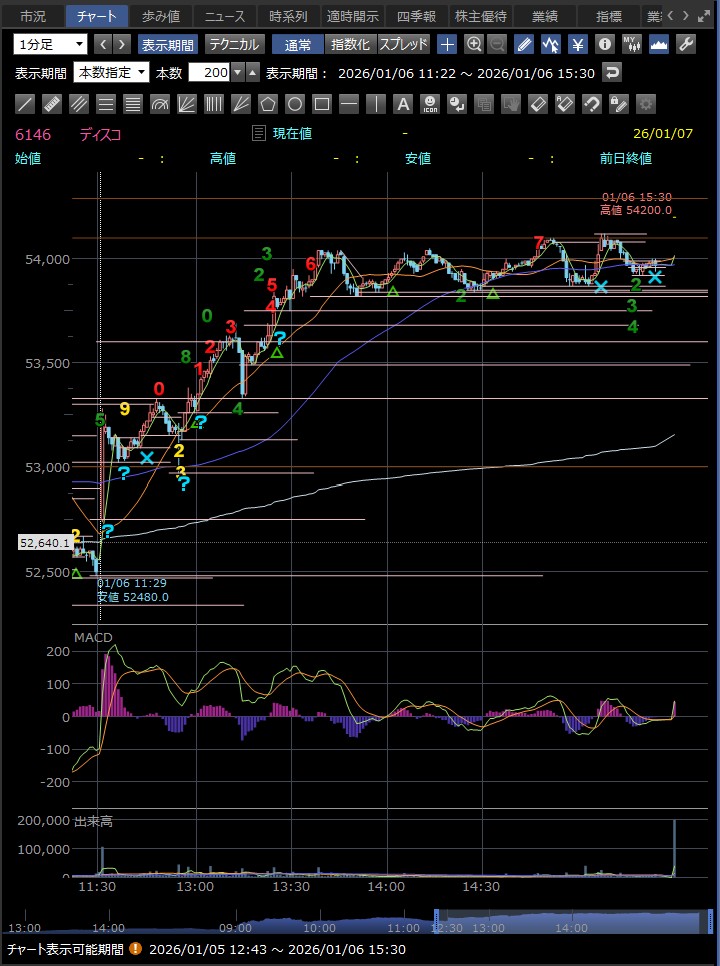Click the yen symbol toolbar icon
This screenshot has height=966, width=720.
pyautogui.click(x=578, y=44)
